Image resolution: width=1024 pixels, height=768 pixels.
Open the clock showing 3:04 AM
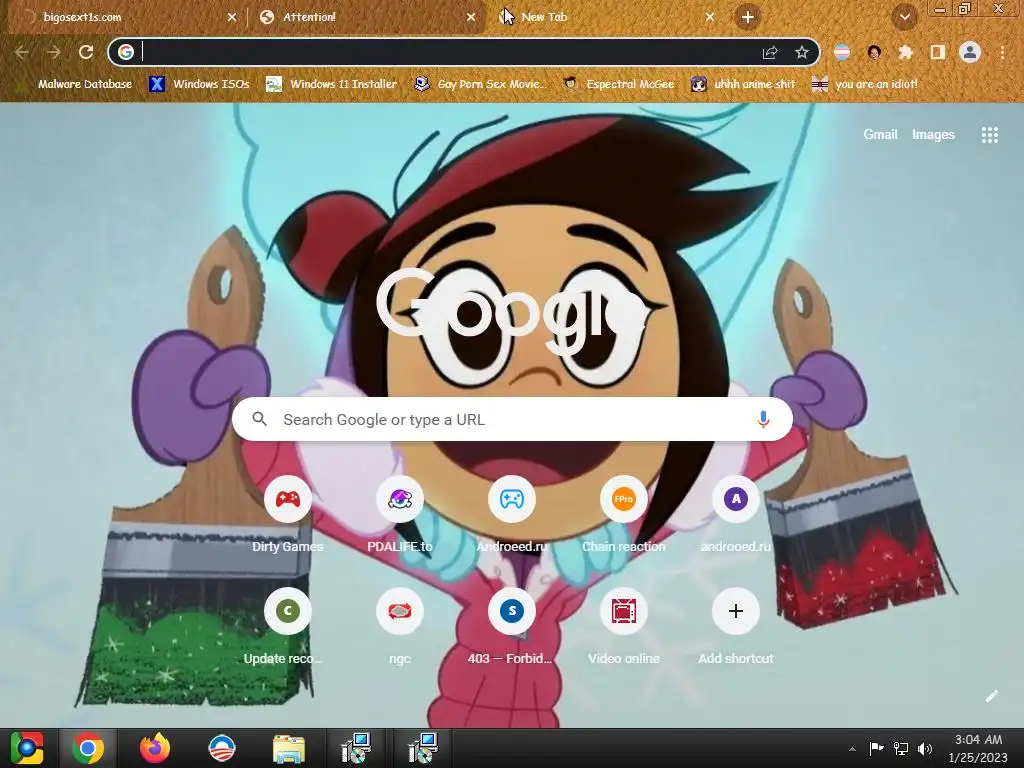point(978,748)
